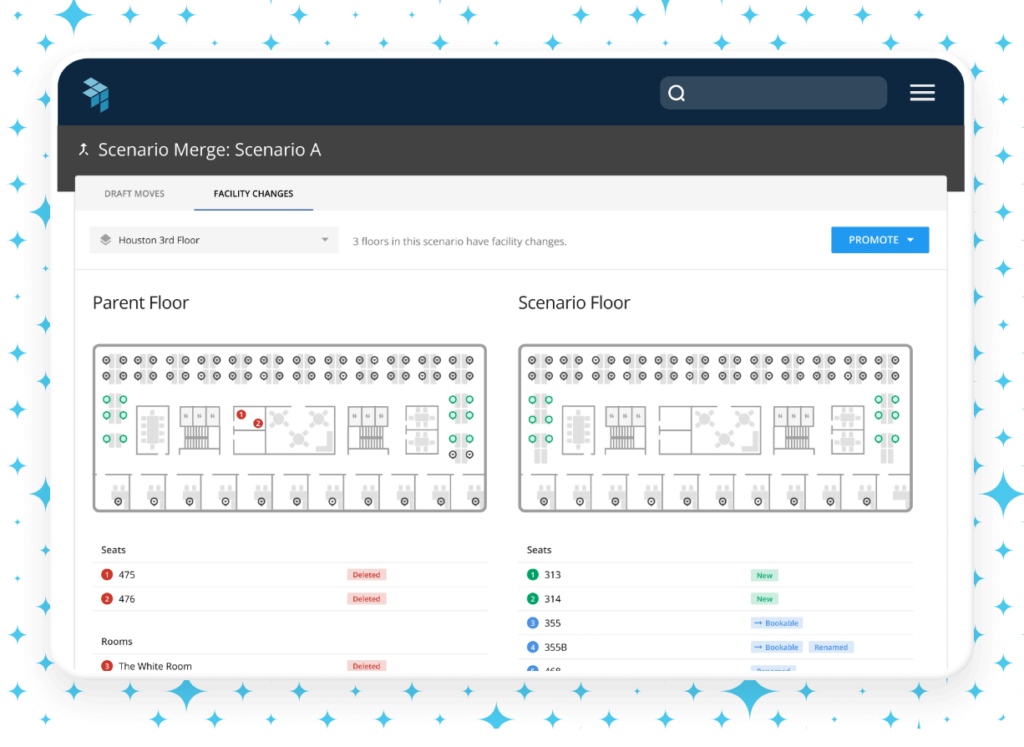Click green badge 1 next to seat 313
Screen dimensions: 1024x747
pos(533,575)
